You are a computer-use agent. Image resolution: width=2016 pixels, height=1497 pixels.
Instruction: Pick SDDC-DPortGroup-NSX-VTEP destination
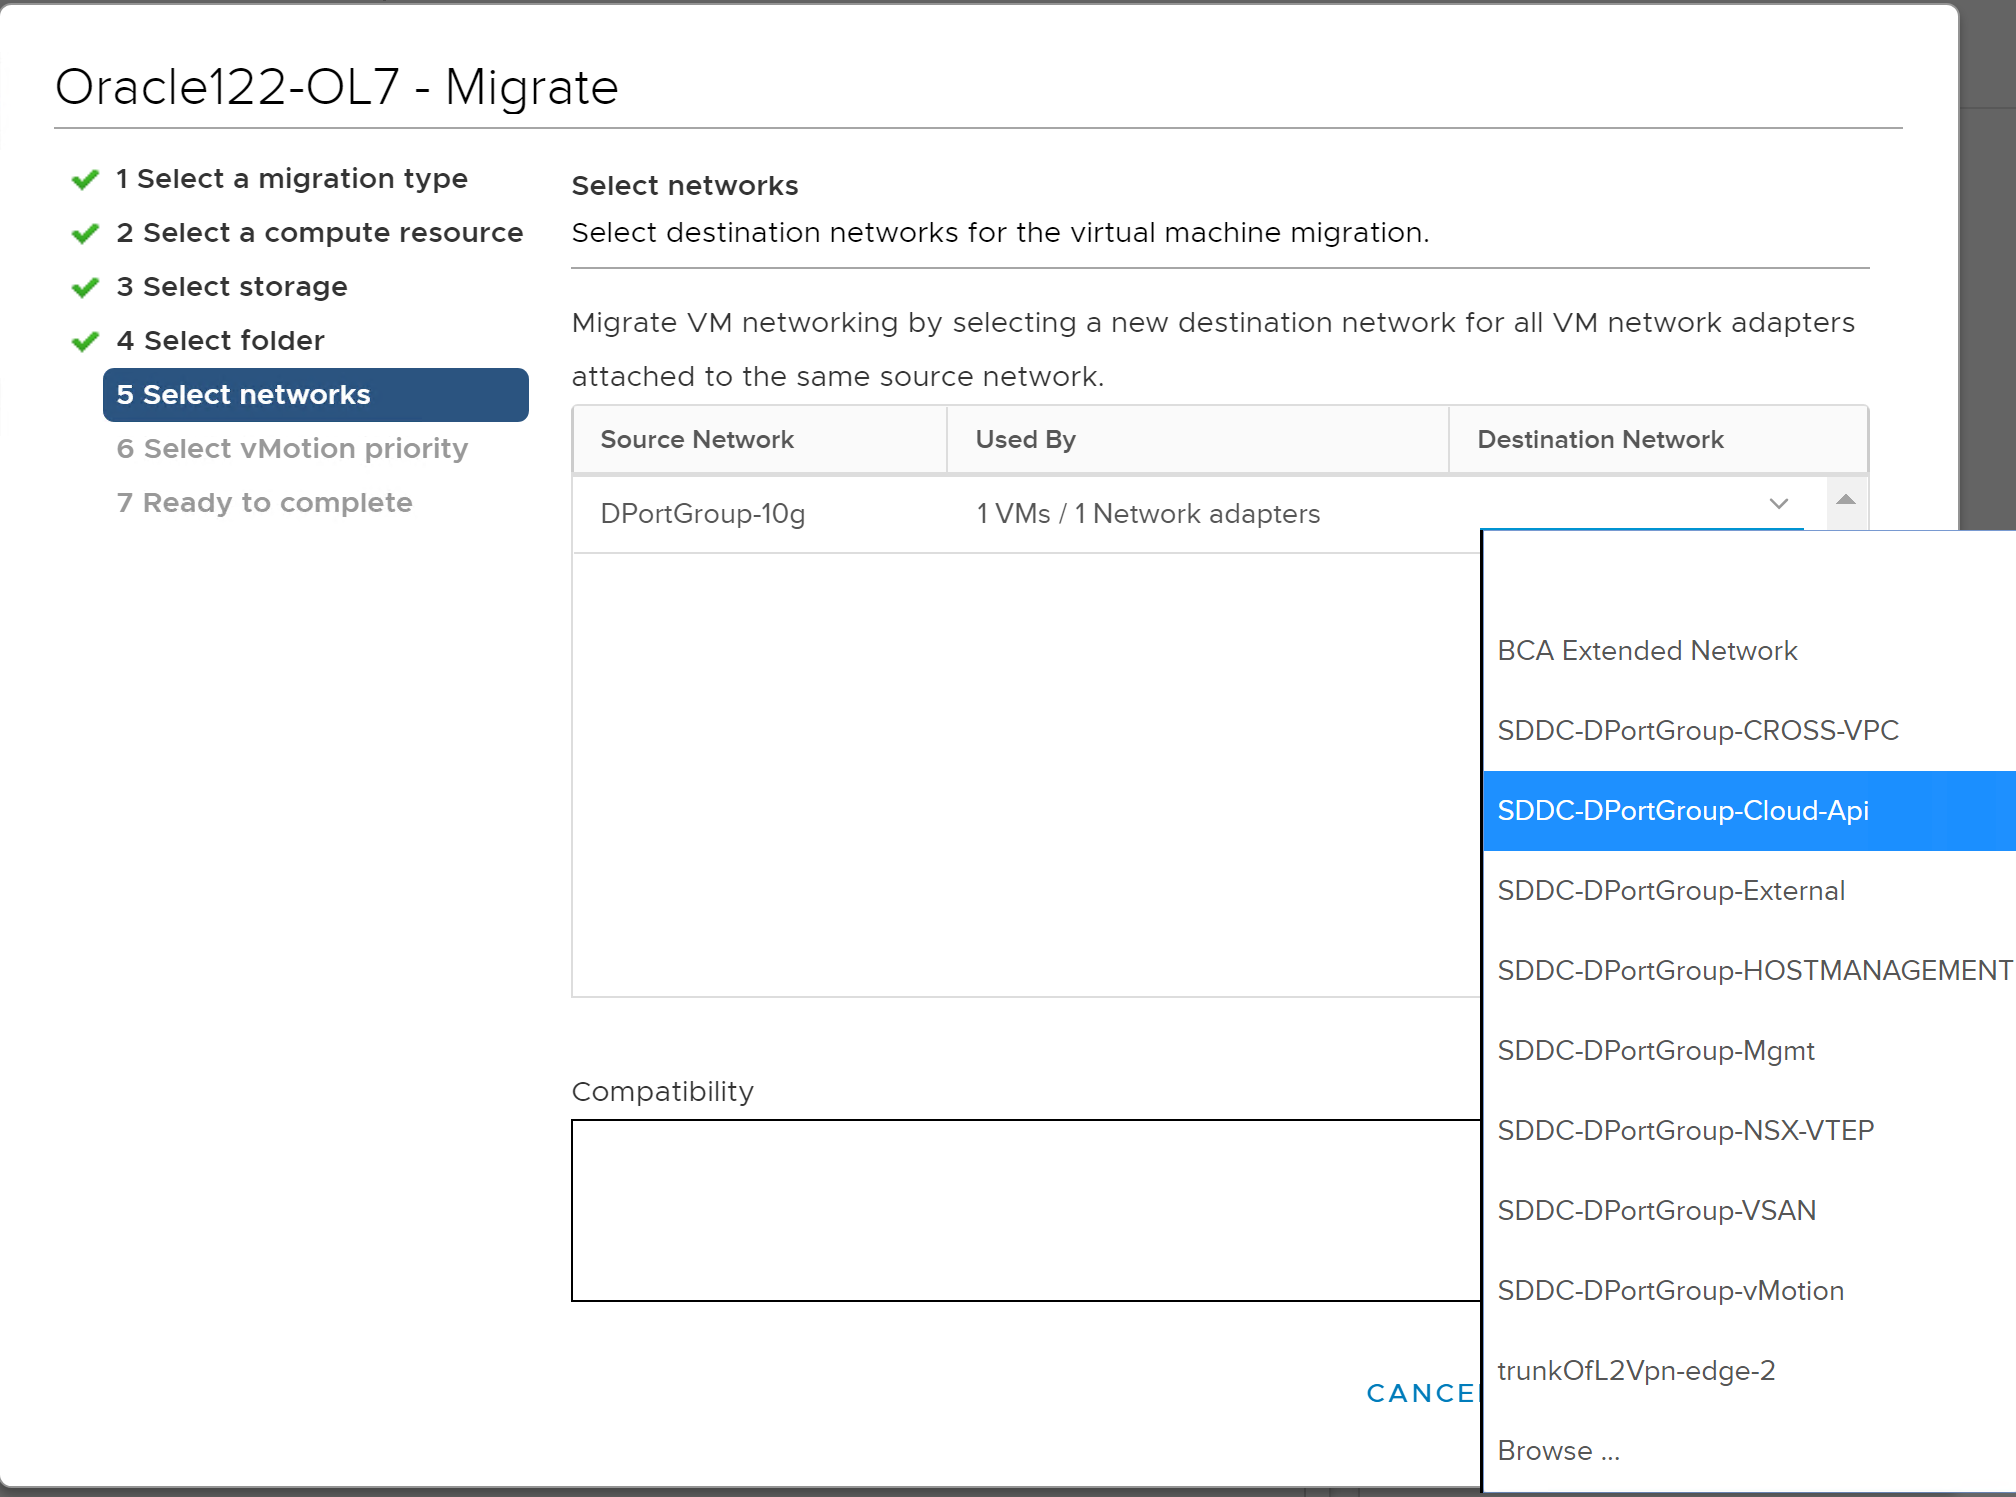click(1685, 1131)
